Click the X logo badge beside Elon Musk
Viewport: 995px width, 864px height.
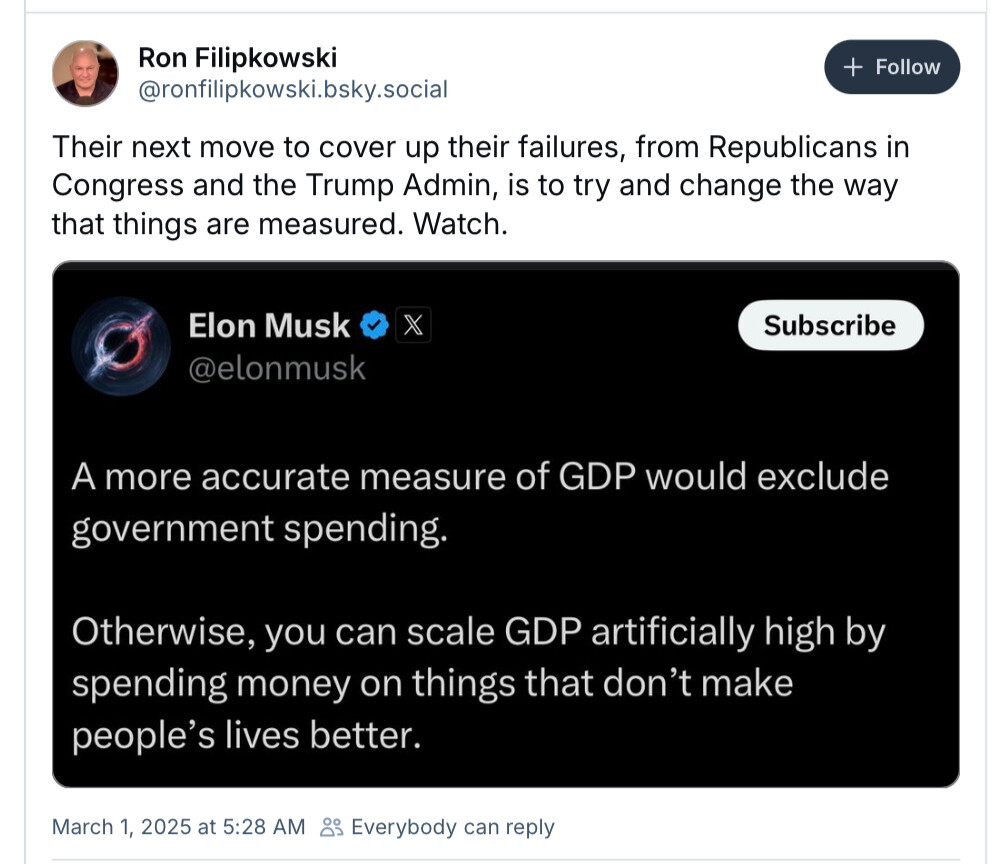click(x=413, y=325)
